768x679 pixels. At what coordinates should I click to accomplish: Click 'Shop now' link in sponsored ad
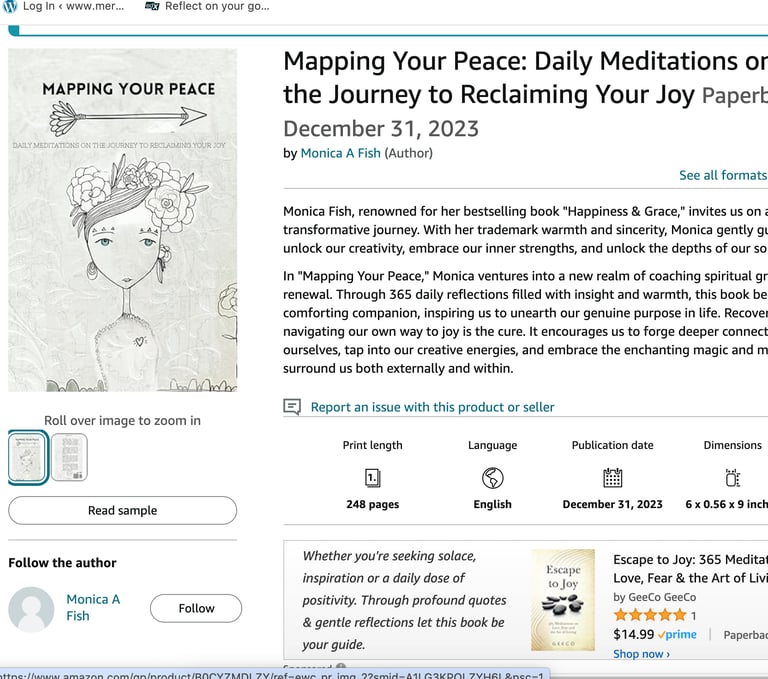point(641,654)
